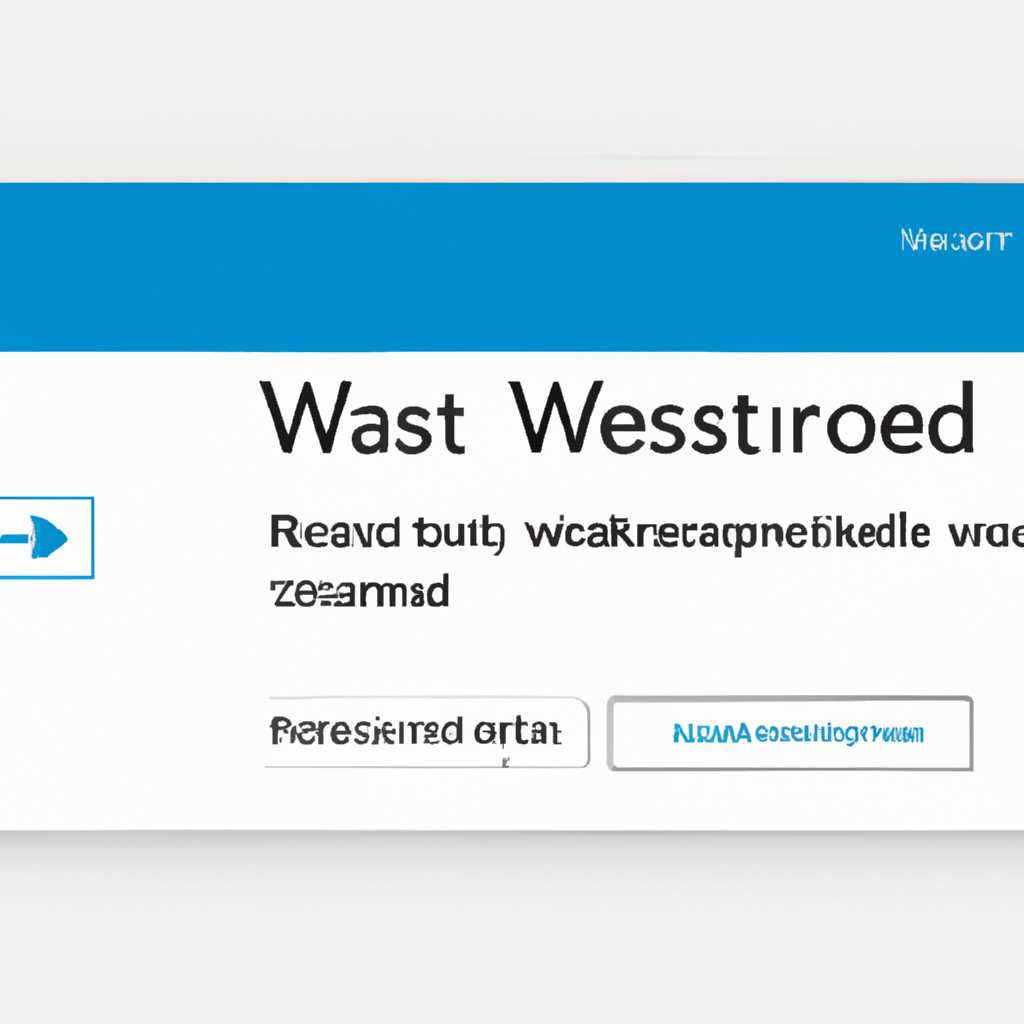Screen dimensions: 1024x1024
Task: Click the word "Westsroed" in the title
Action: 743,418
